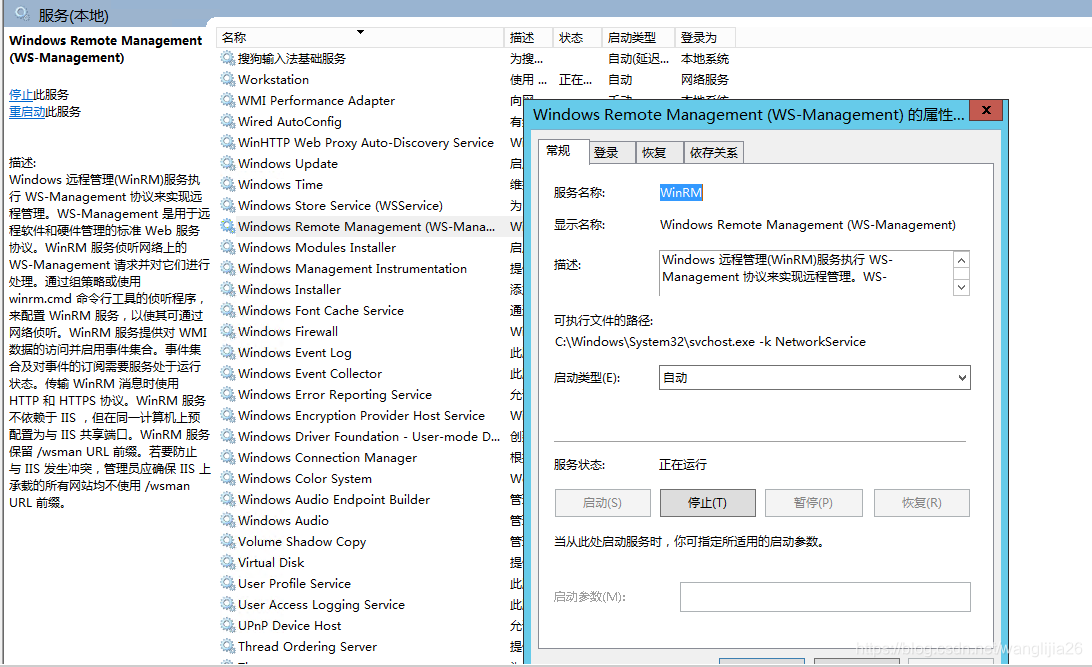Image resolution: width=1092 pixels, height=667 pixels.
Task: Click the description text box in the dialog
Action: tap(806, 273)
